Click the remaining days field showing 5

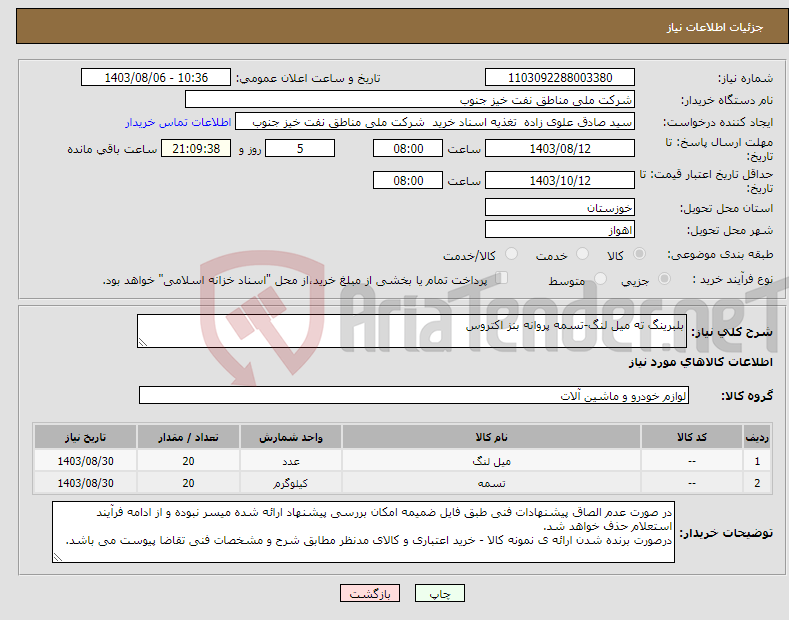[x=300, y=148]
